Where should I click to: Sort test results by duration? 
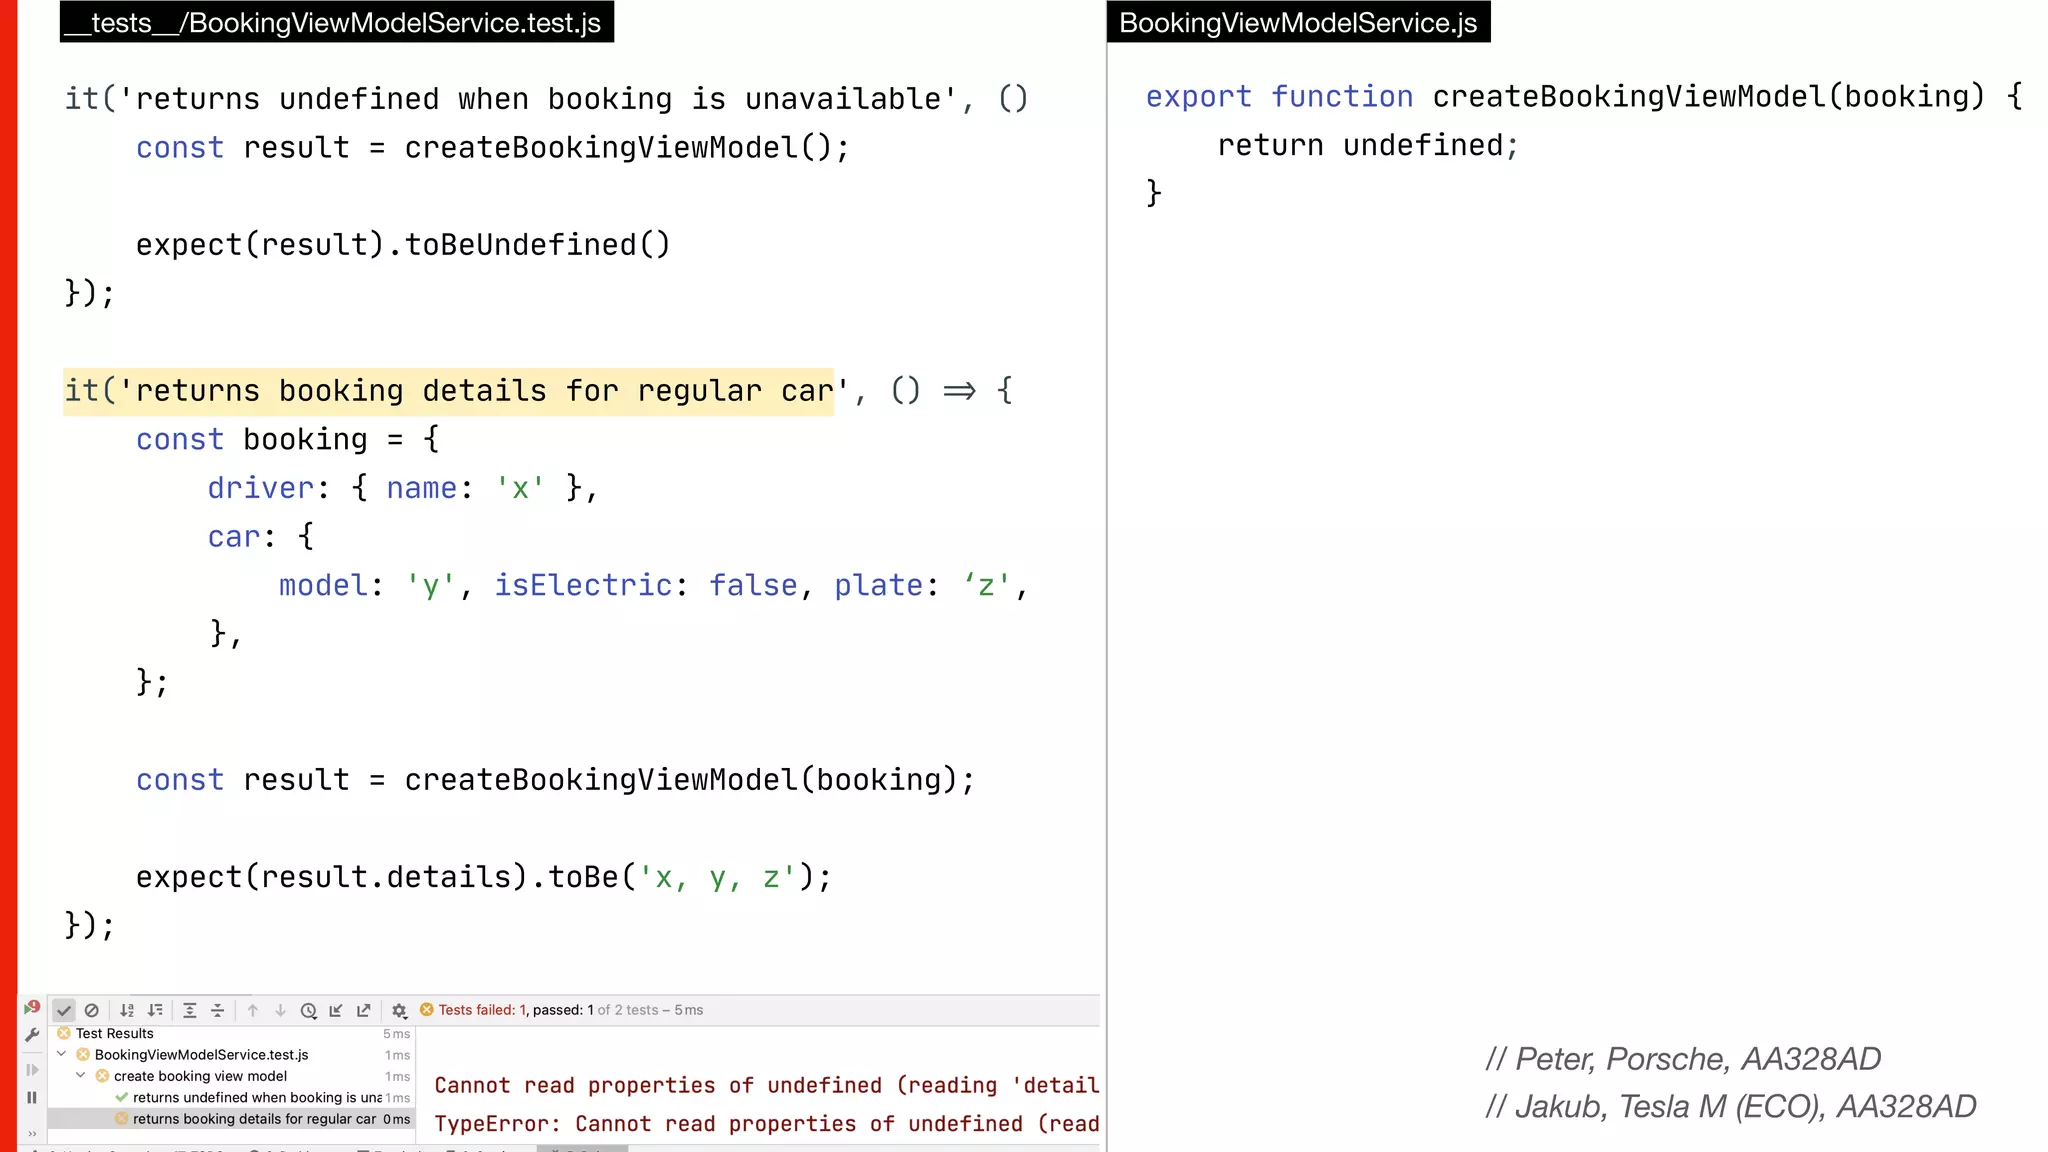[x=155, y=1010]
